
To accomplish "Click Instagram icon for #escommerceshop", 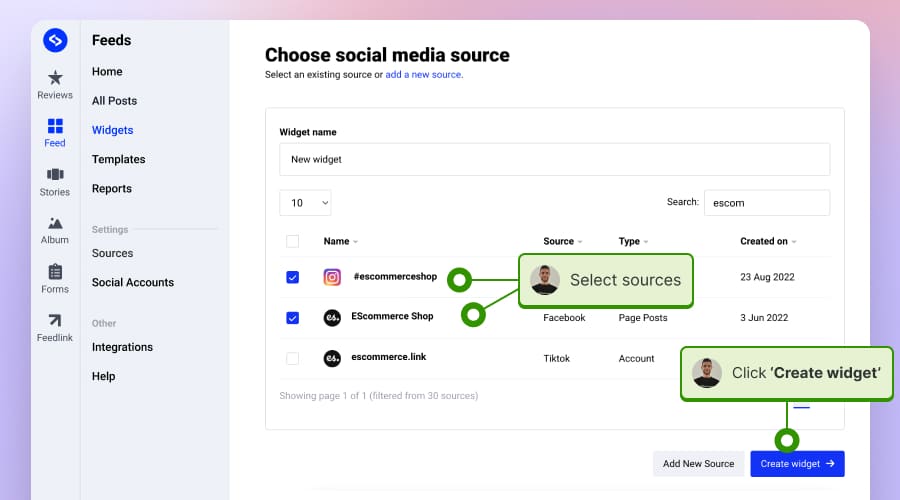I will click(332, 277).
